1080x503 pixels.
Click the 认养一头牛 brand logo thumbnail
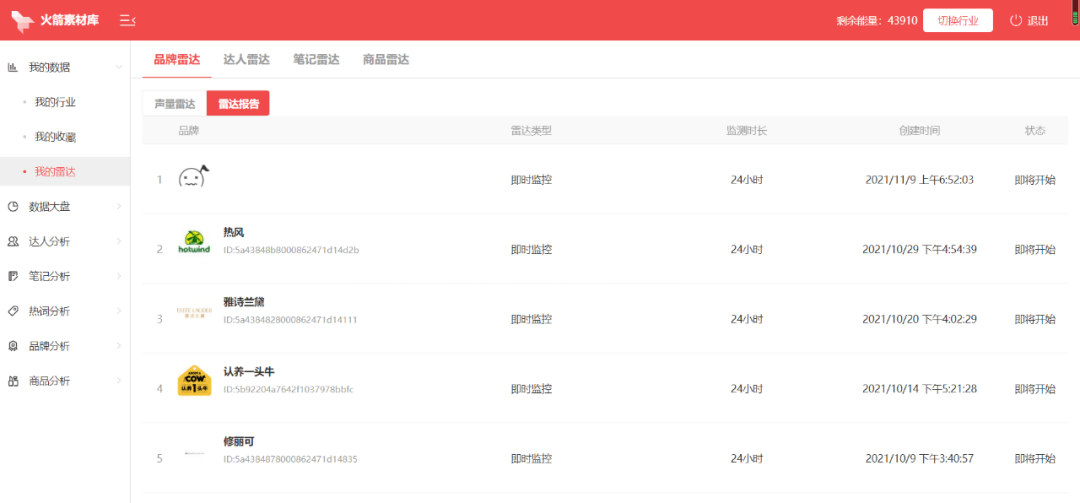[192, 381]
